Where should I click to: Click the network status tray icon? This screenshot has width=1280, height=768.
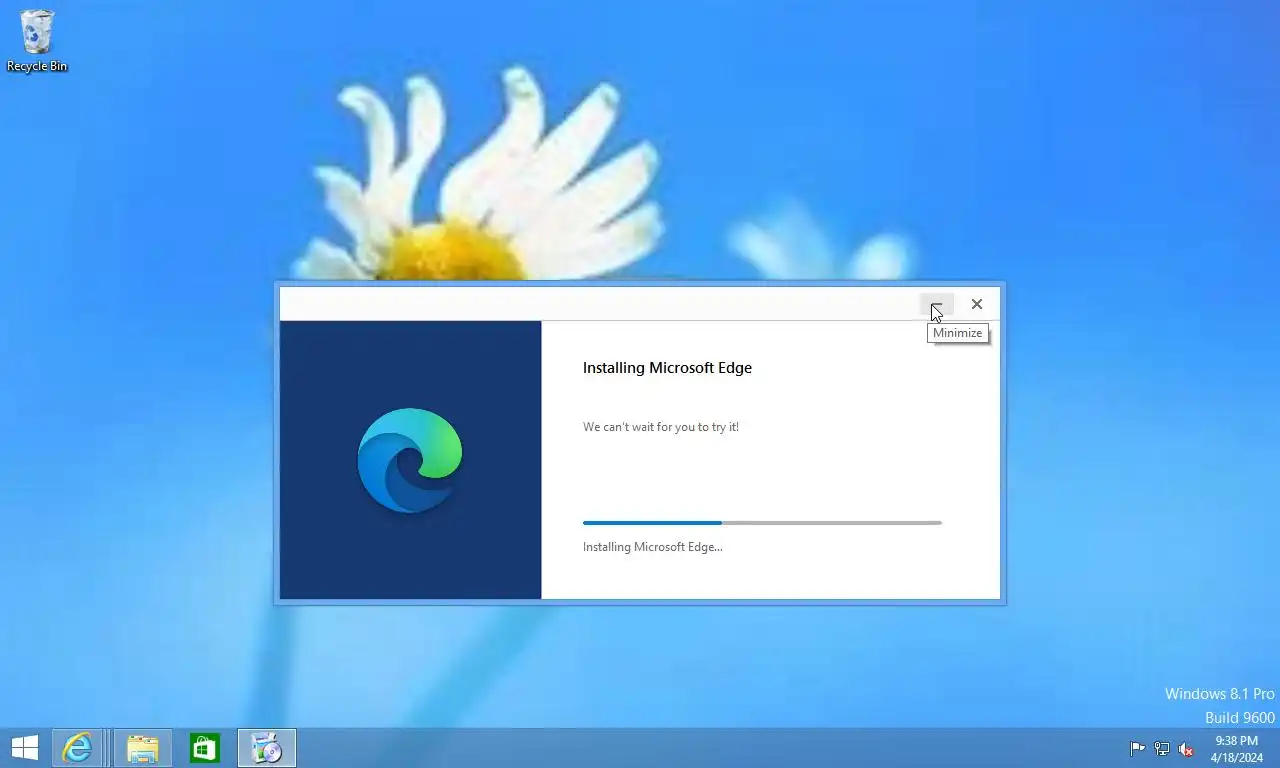pos(1162,748)
